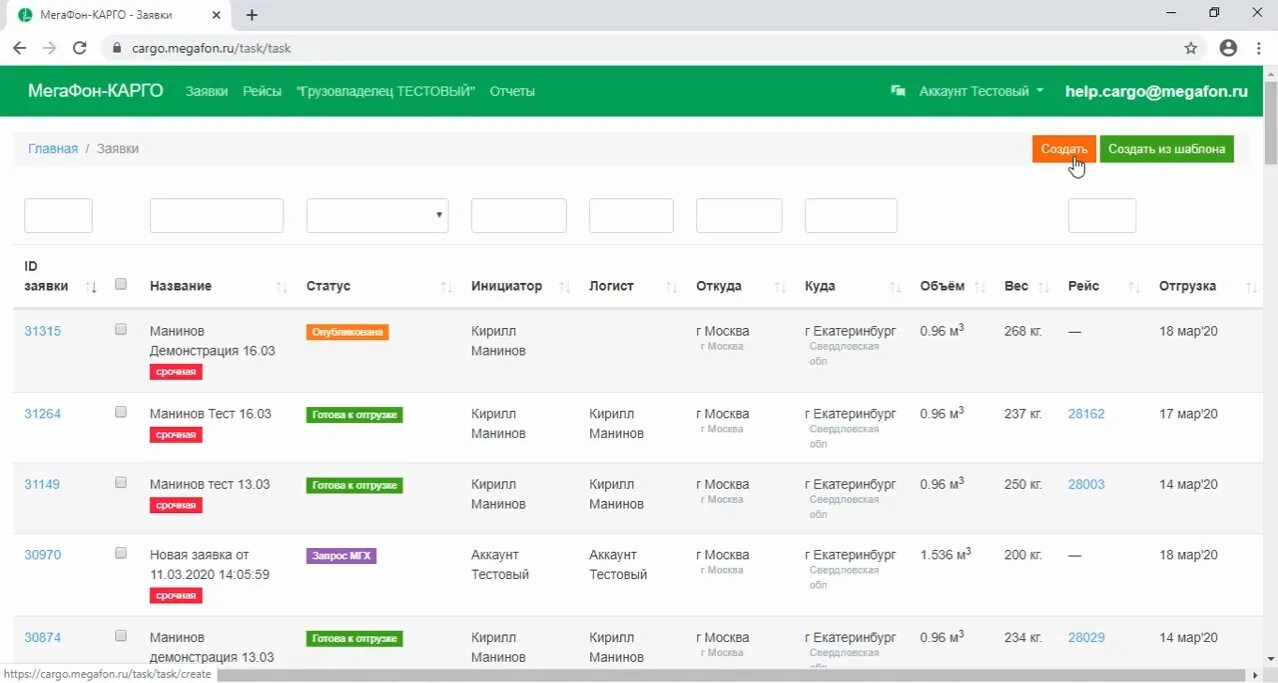Sort by Откуда column arrows
Viewport: 1278px width, 683px height.
pos(780,287)
